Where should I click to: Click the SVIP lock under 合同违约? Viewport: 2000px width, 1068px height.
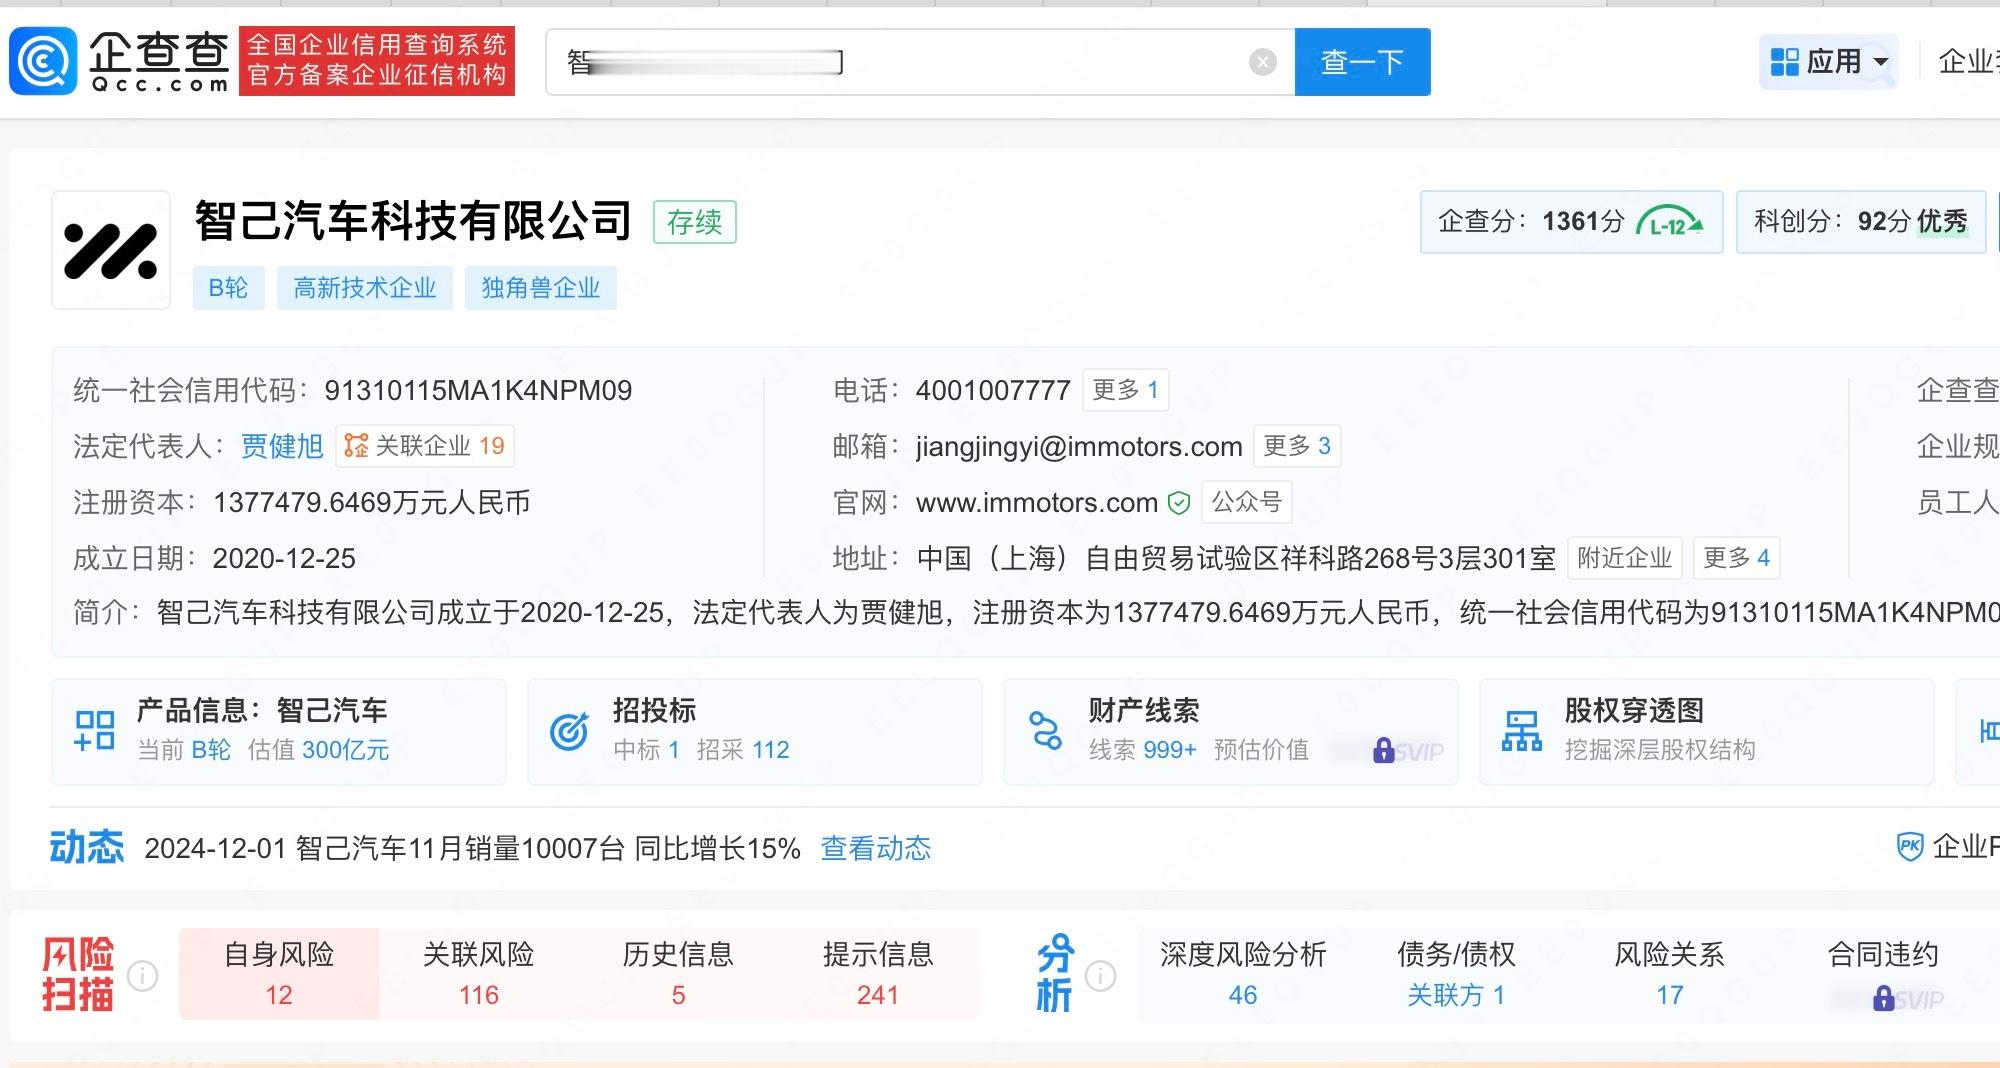point(1884,999)
